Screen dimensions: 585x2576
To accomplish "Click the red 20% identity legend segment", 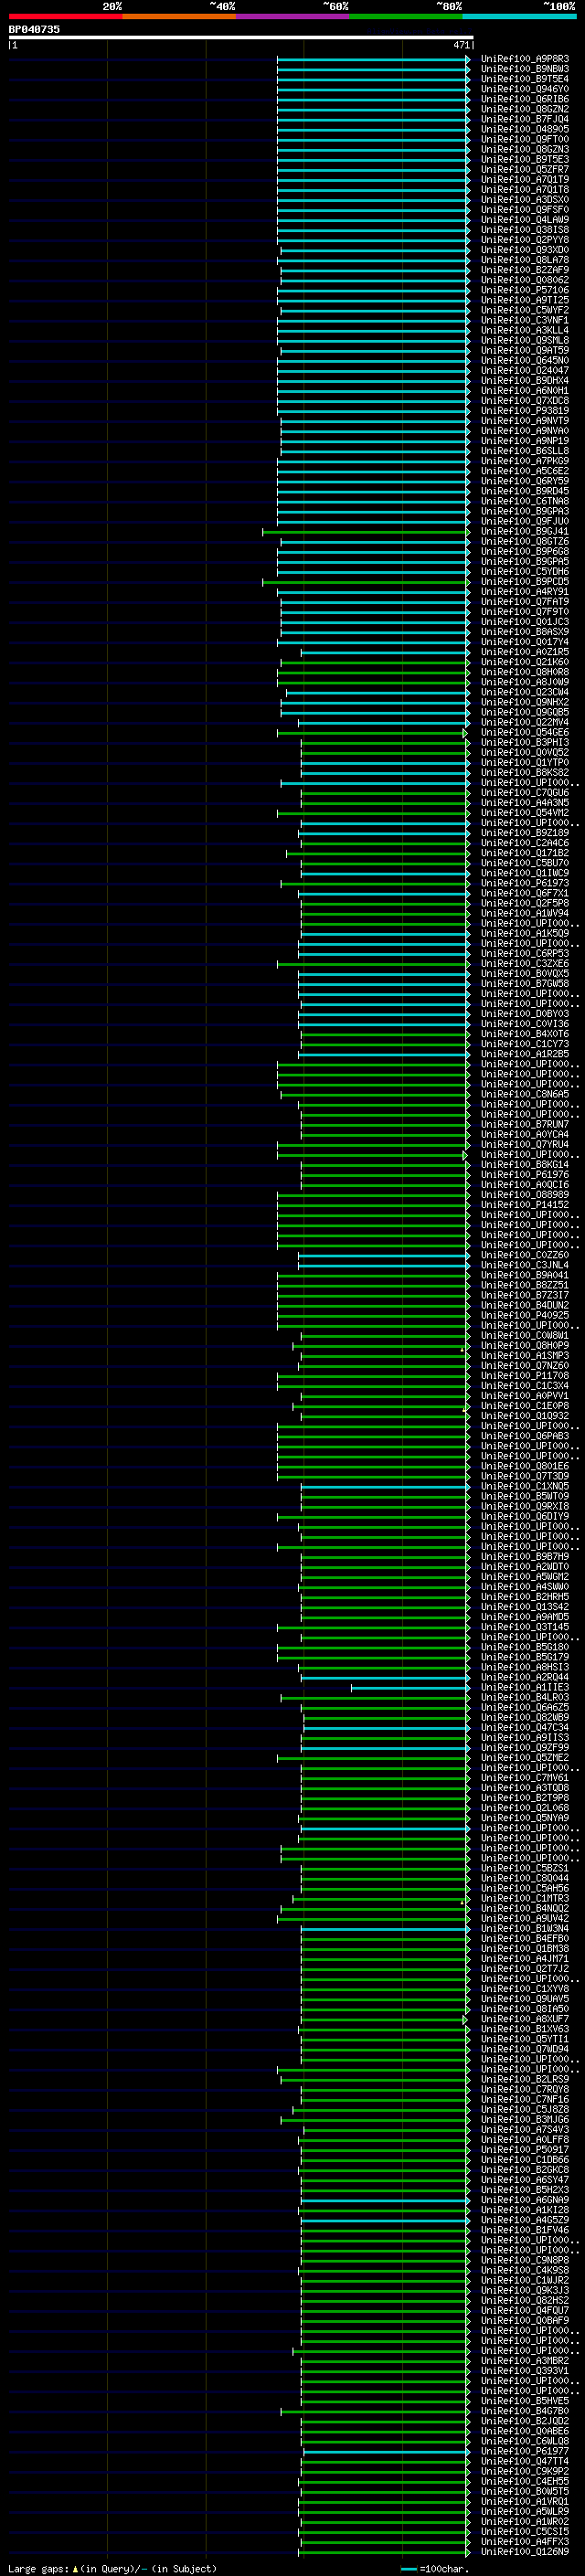I will tap(65, 16).
